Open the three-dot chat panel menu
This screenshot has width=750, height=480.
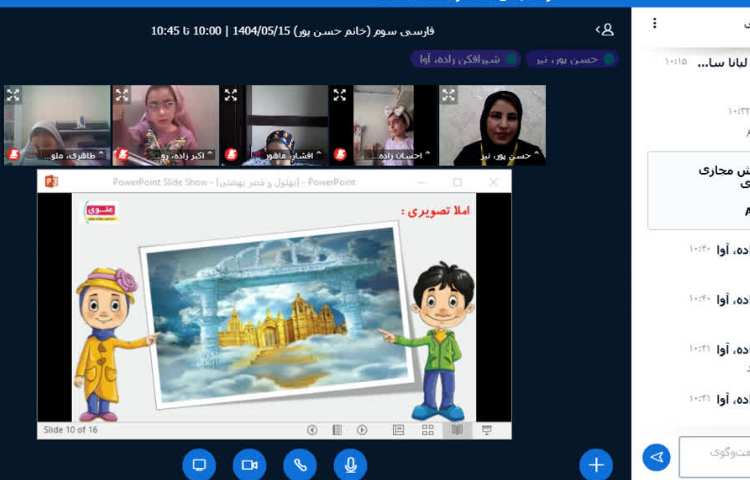click(x=654, y=23)
